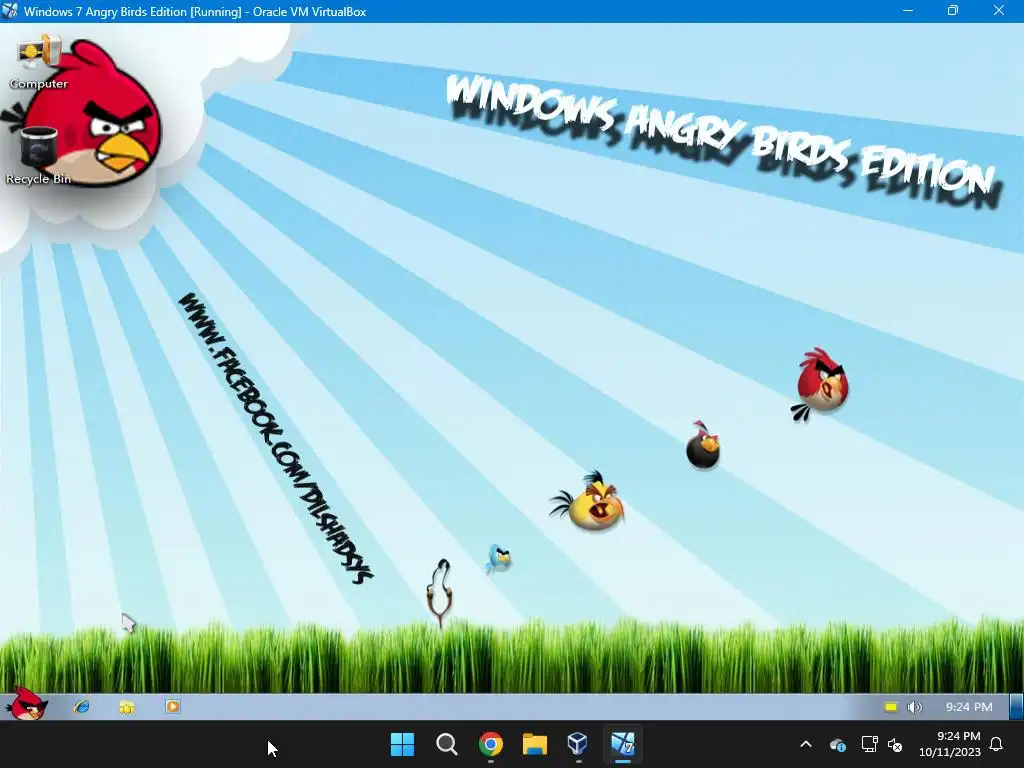Open the muted host volume icon
Viewport: 1024px width, 768px height.
[895, 744]
